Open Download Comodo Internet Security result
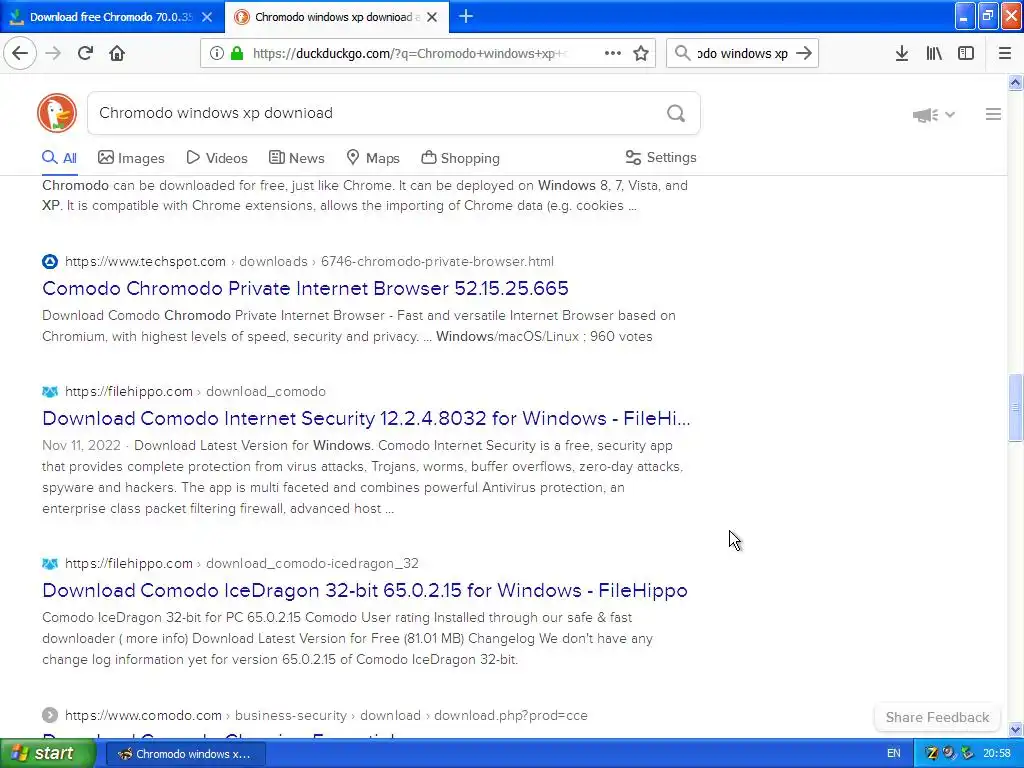This screenshot has width=1024, height=768. pos(366,418)
